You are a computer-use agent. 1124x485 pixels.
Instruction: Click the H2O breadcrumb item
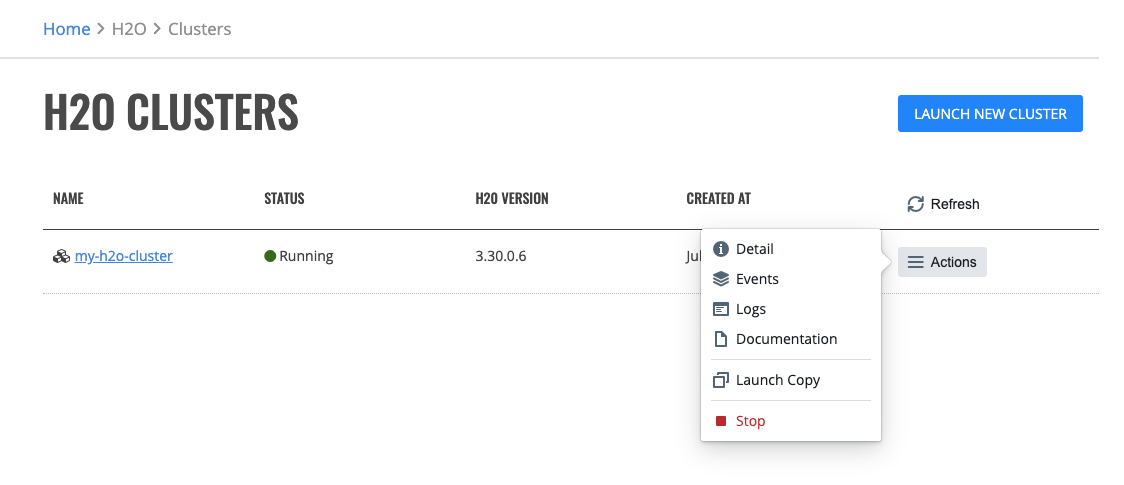[129, 29]
